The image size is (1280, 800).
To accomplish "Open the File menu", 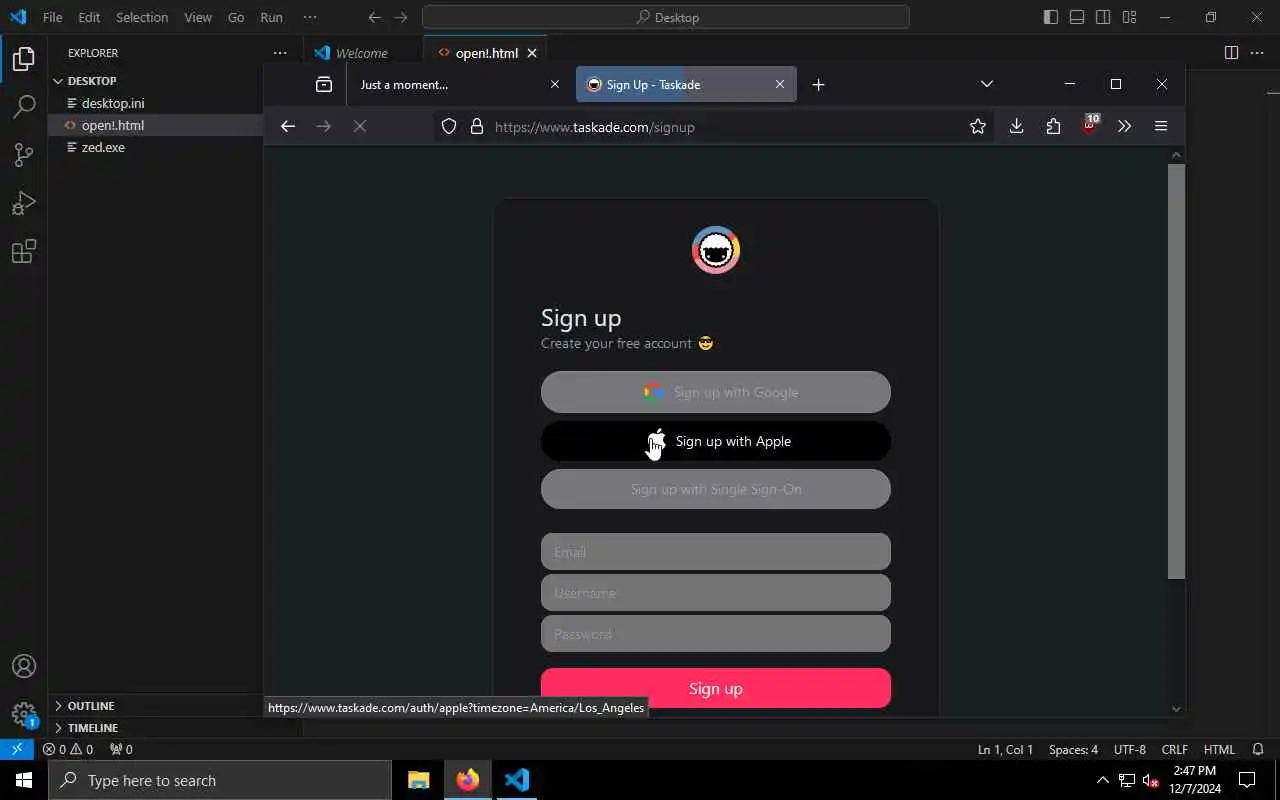I will click(x=53, y=17).
